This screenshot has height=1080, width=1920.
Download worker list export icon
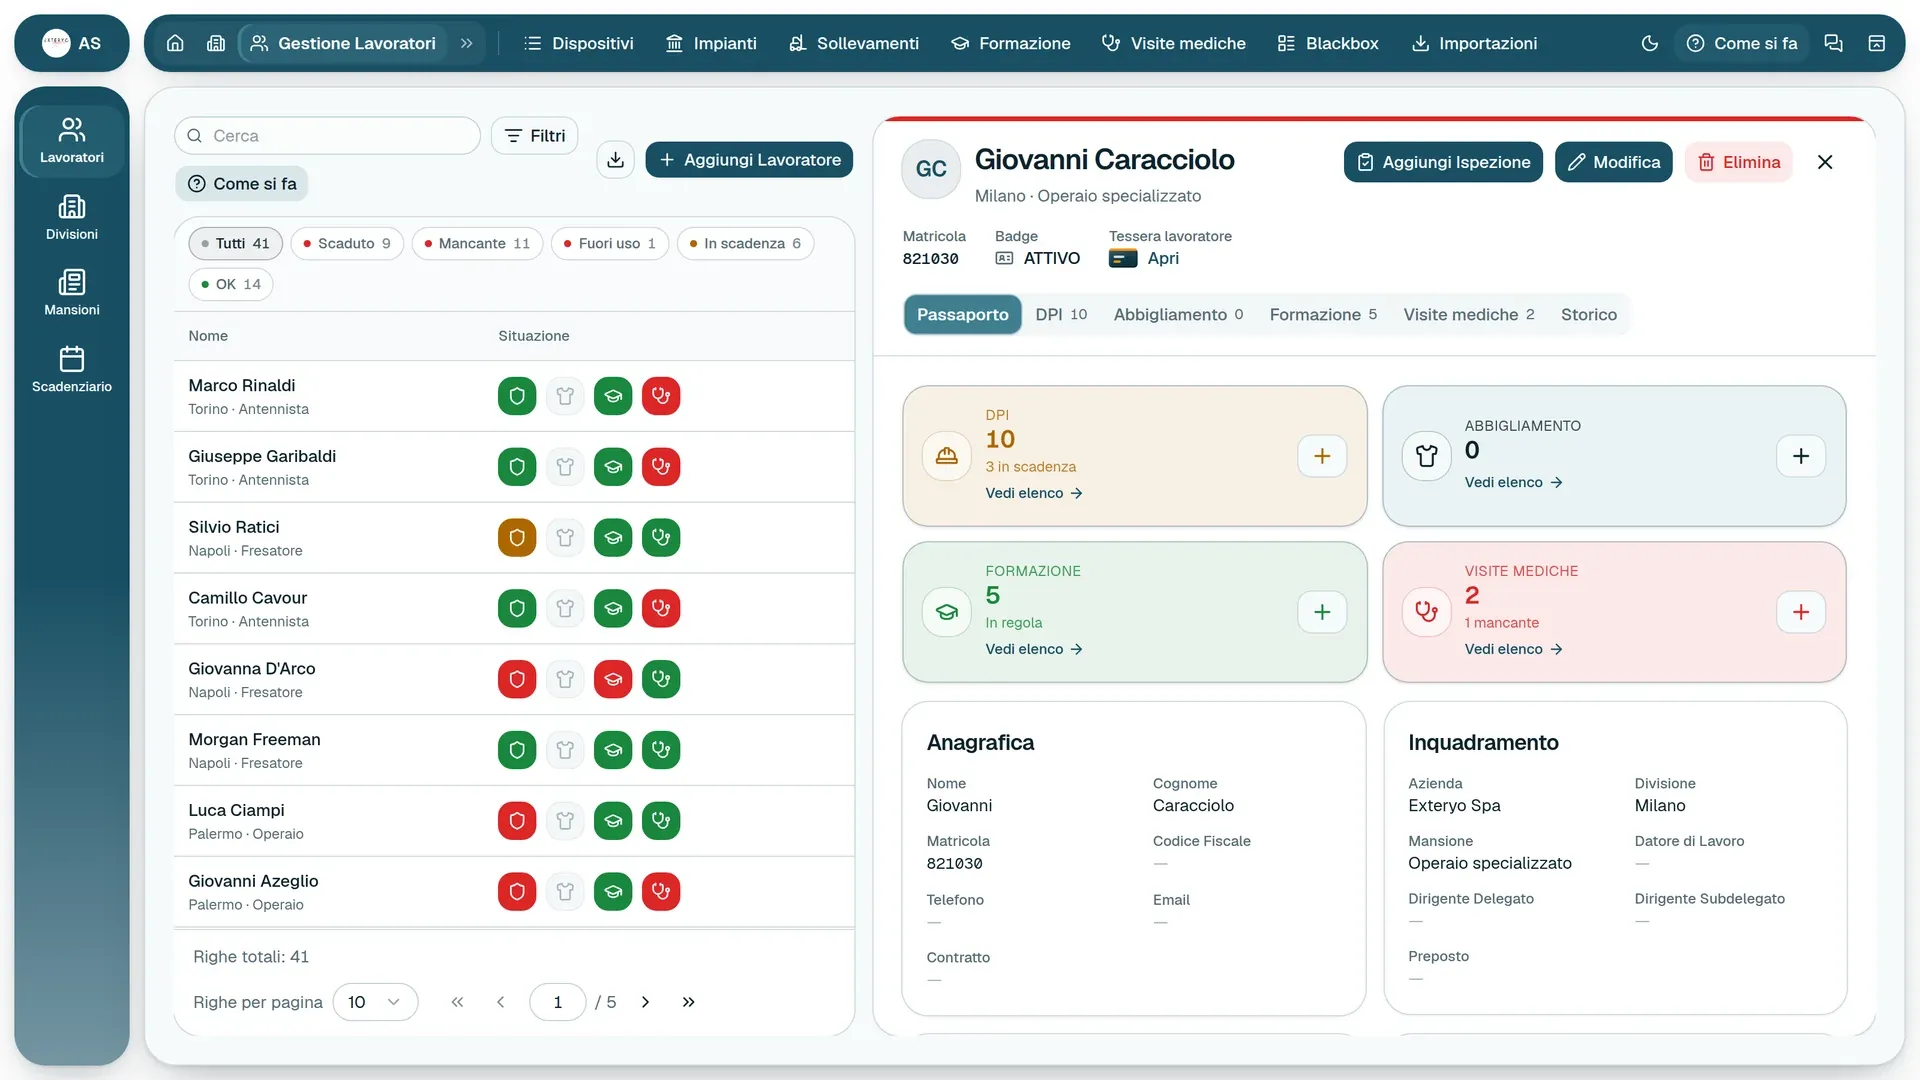pos(616,160)
